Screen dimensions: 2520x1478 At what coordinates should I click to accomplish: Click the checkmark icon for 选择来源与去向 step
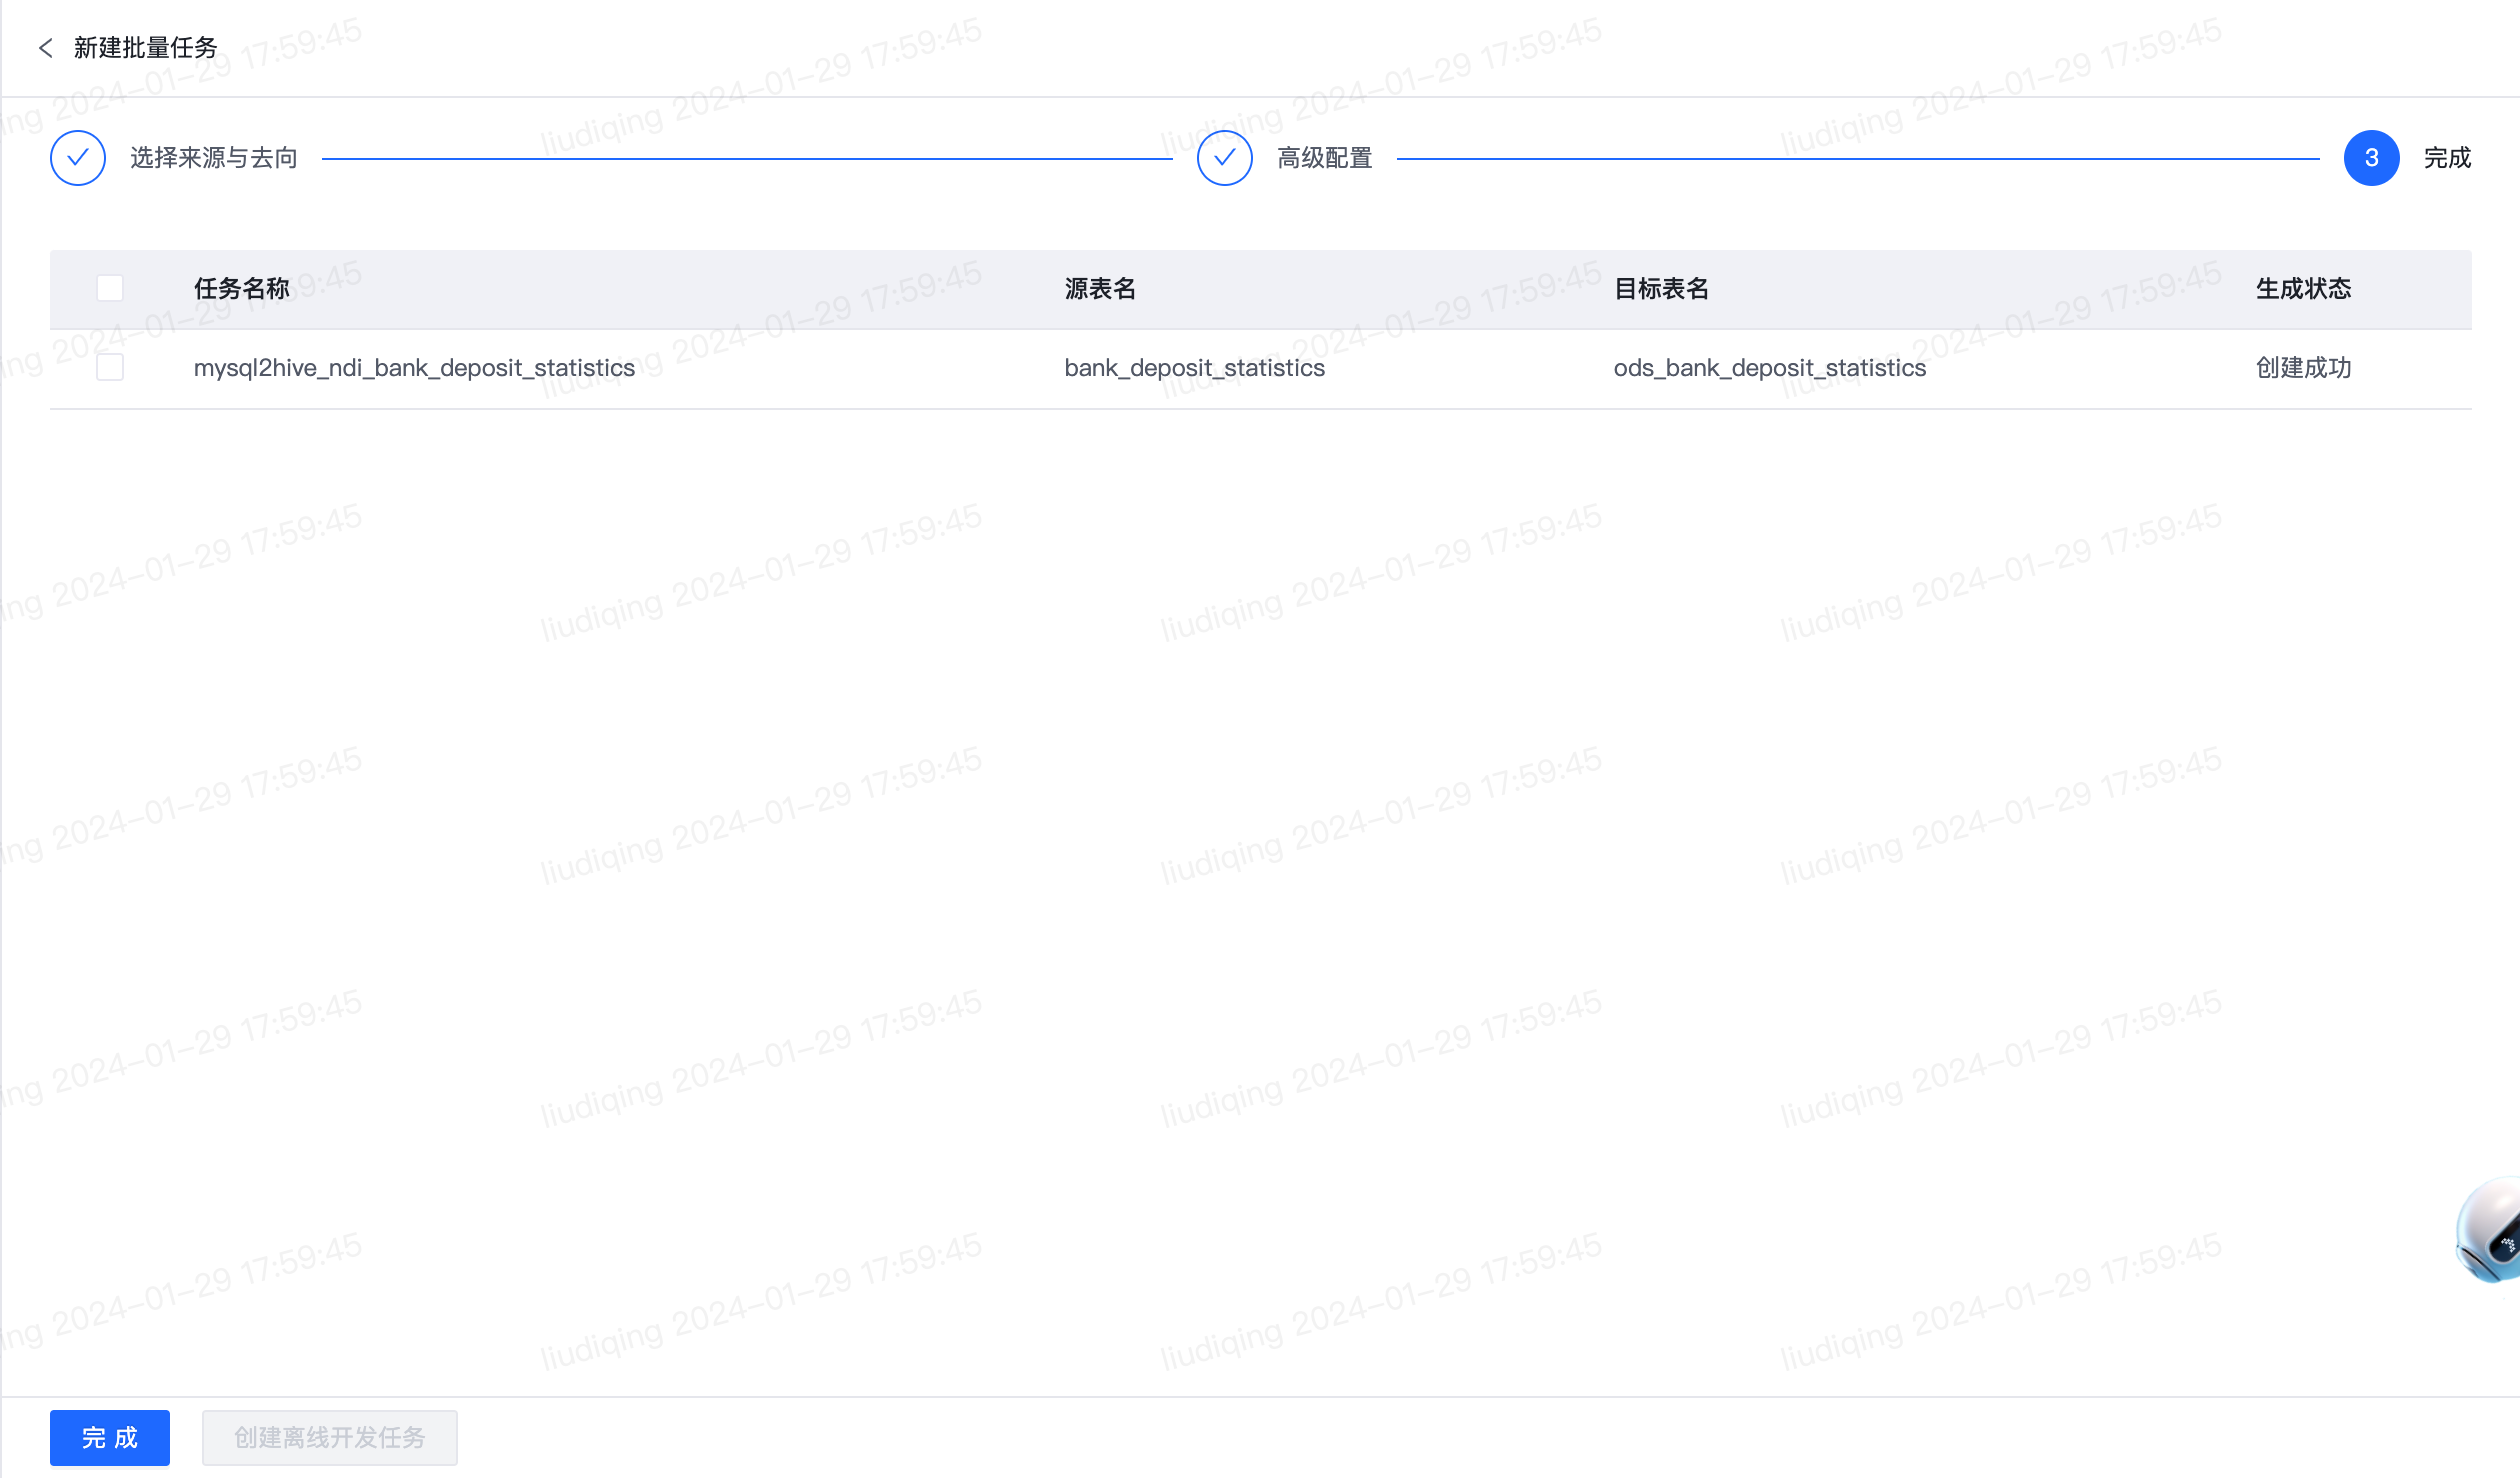78,158
